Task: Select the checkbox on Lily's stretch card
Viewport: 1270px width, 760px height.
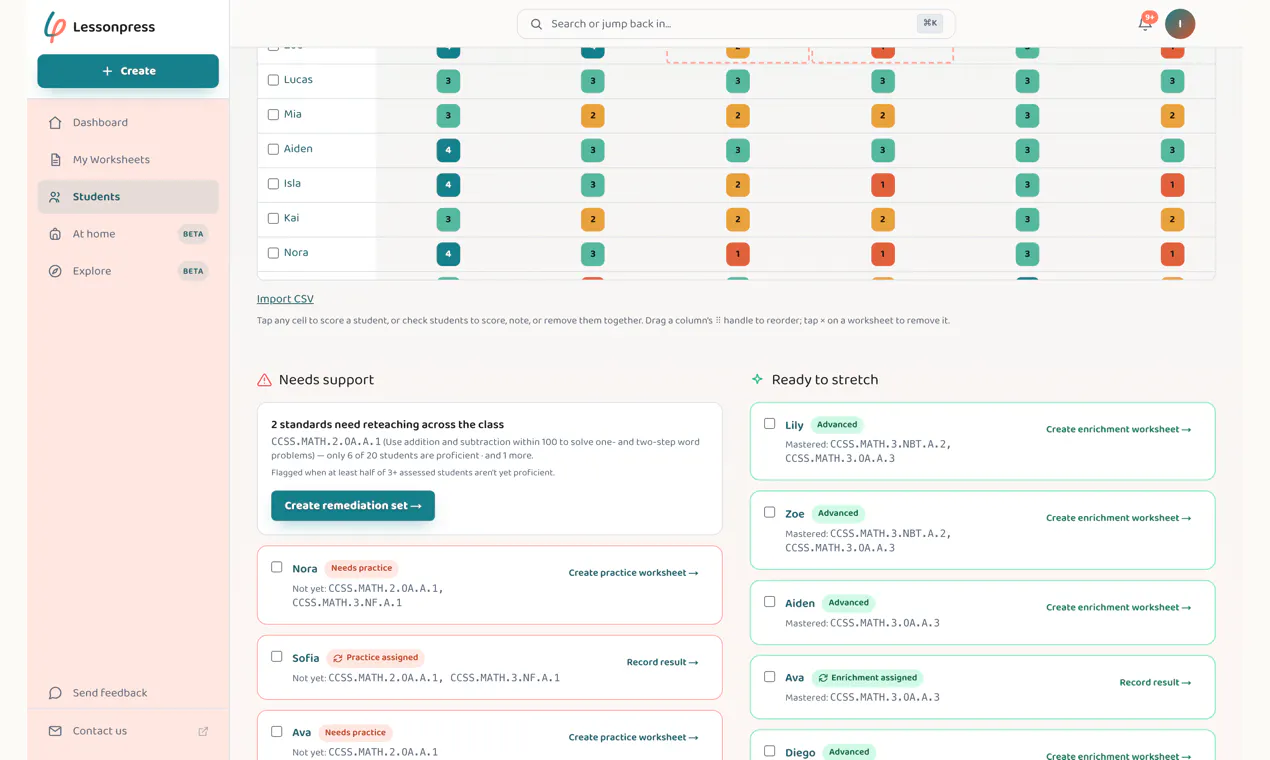Action: 770,424
